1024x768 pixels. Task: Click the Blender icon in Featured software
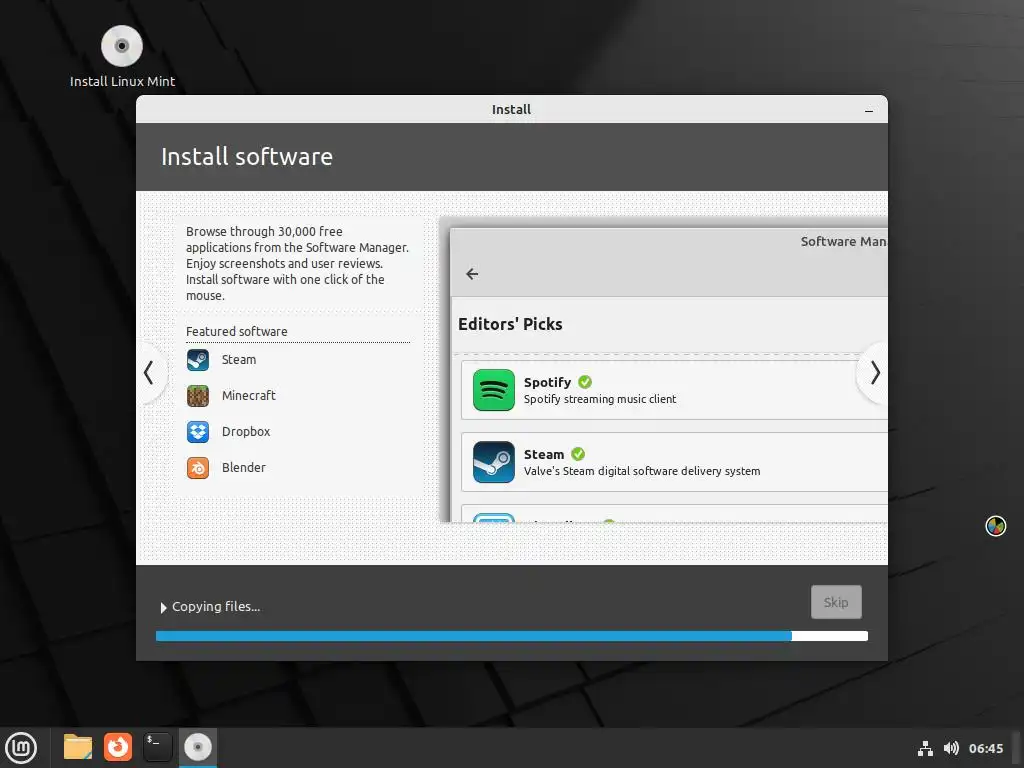click(198, 468)
